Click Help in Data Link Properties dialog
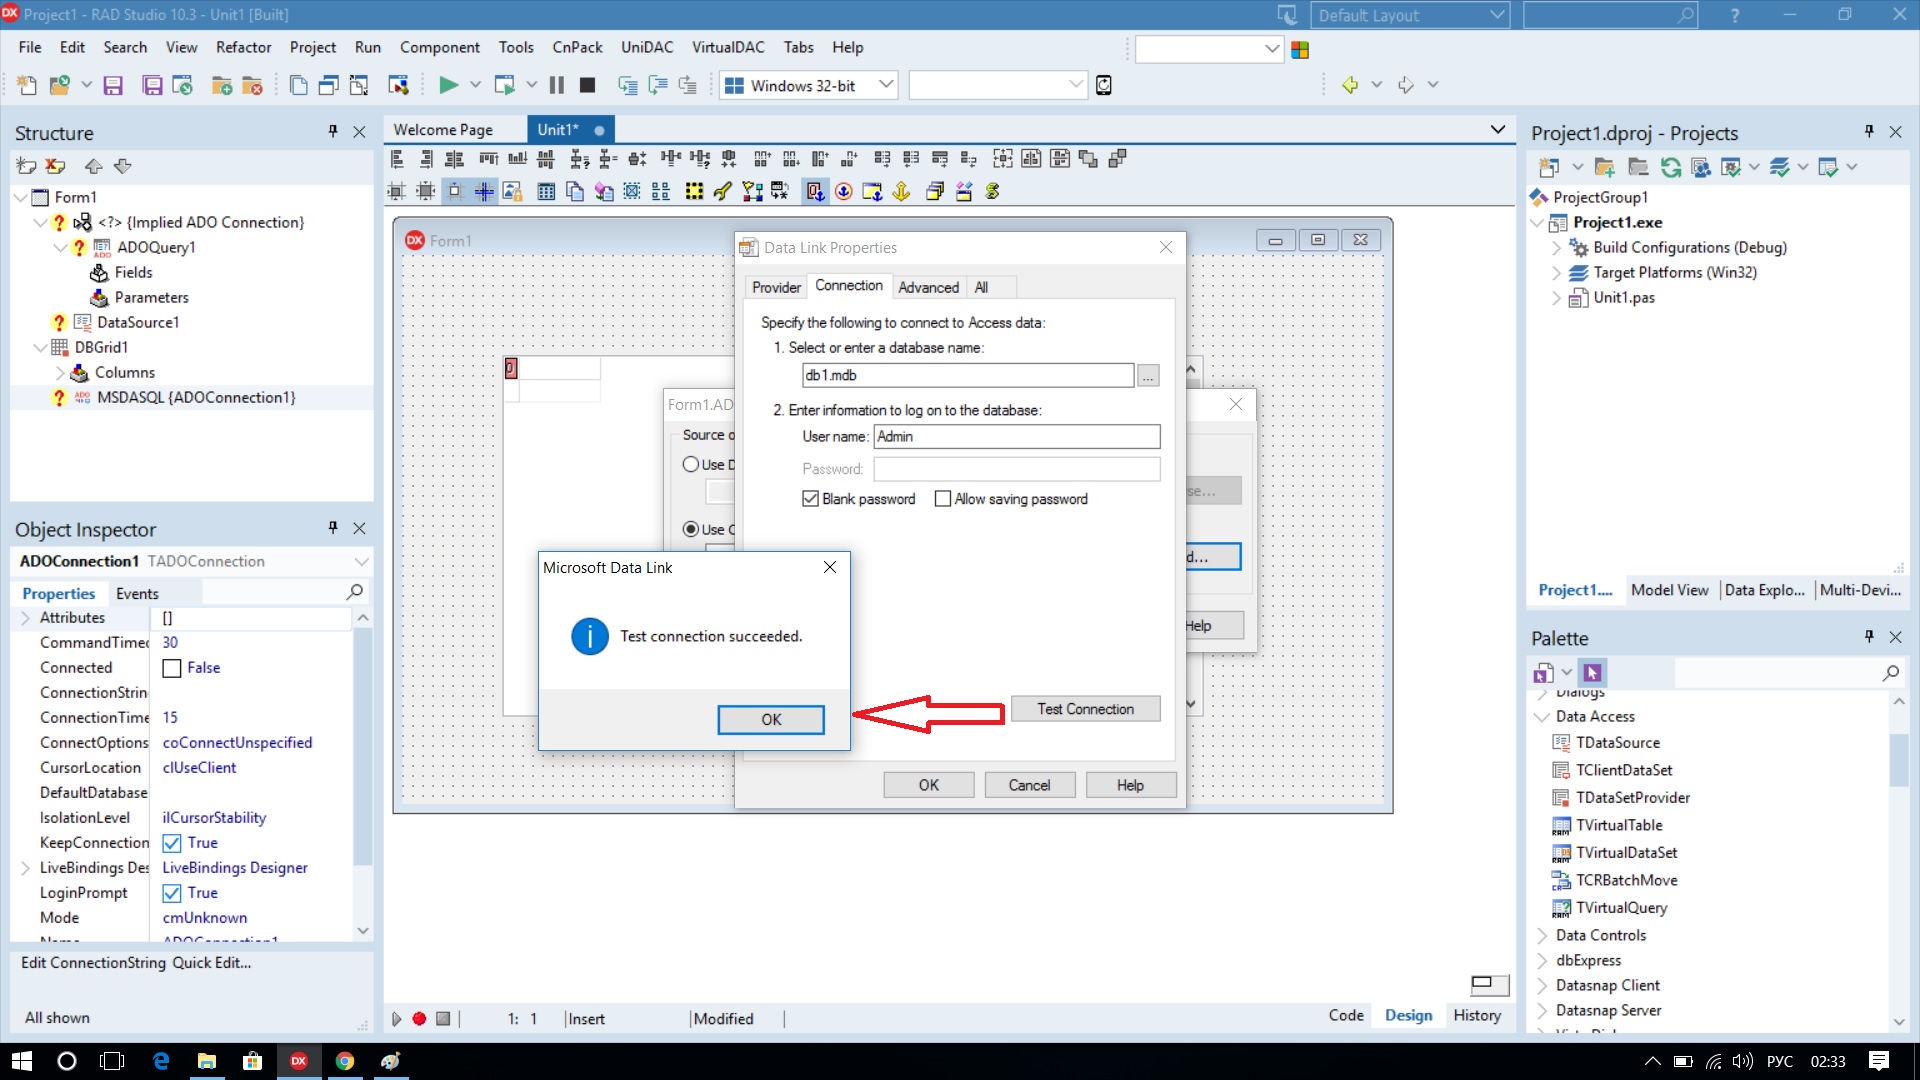Viewport: 1920px width, 1080px height. [x=1130, y=785]
